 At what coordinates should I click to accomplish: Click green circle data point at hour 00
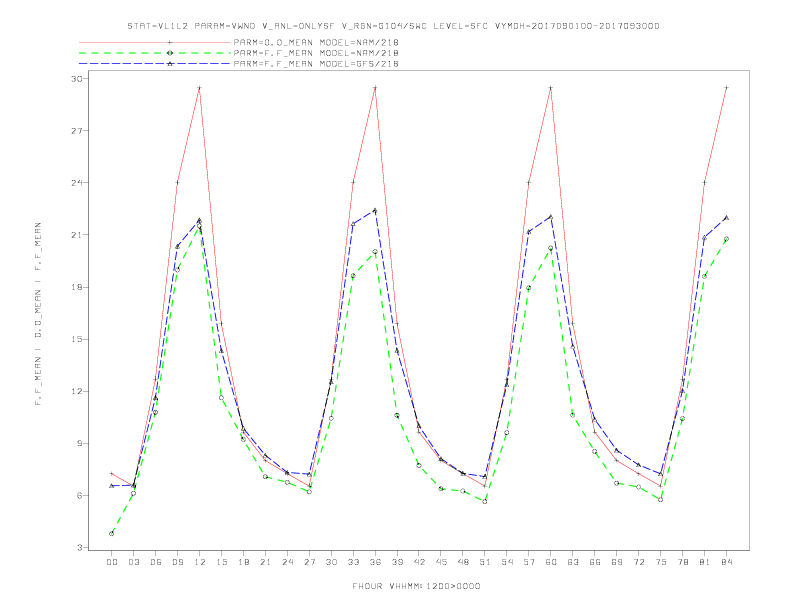point(112,534)
